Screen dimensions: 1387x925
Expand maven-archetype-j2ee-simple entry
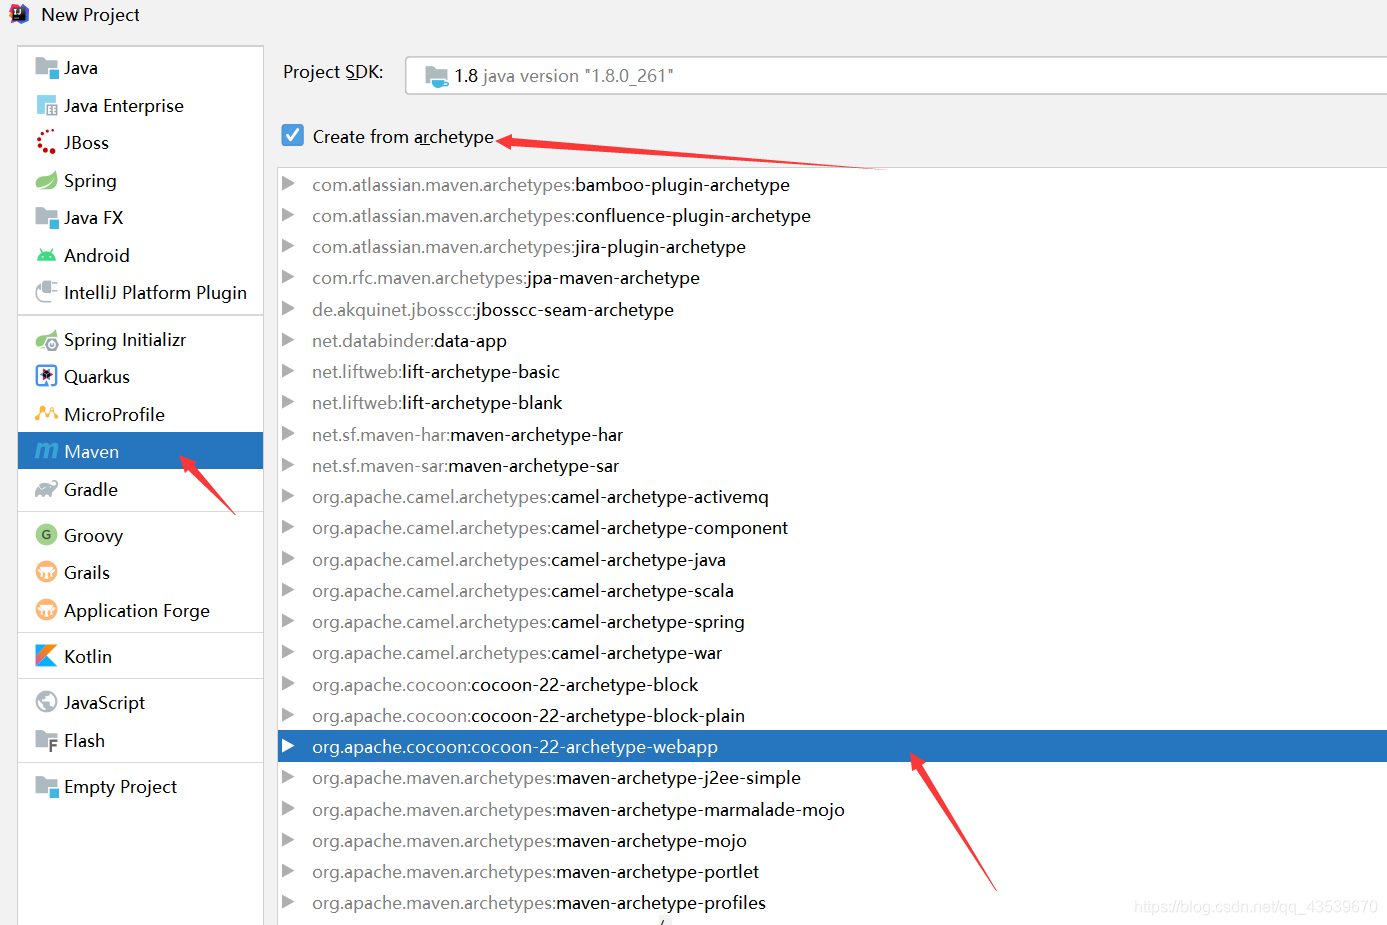[x=288, y=777]
